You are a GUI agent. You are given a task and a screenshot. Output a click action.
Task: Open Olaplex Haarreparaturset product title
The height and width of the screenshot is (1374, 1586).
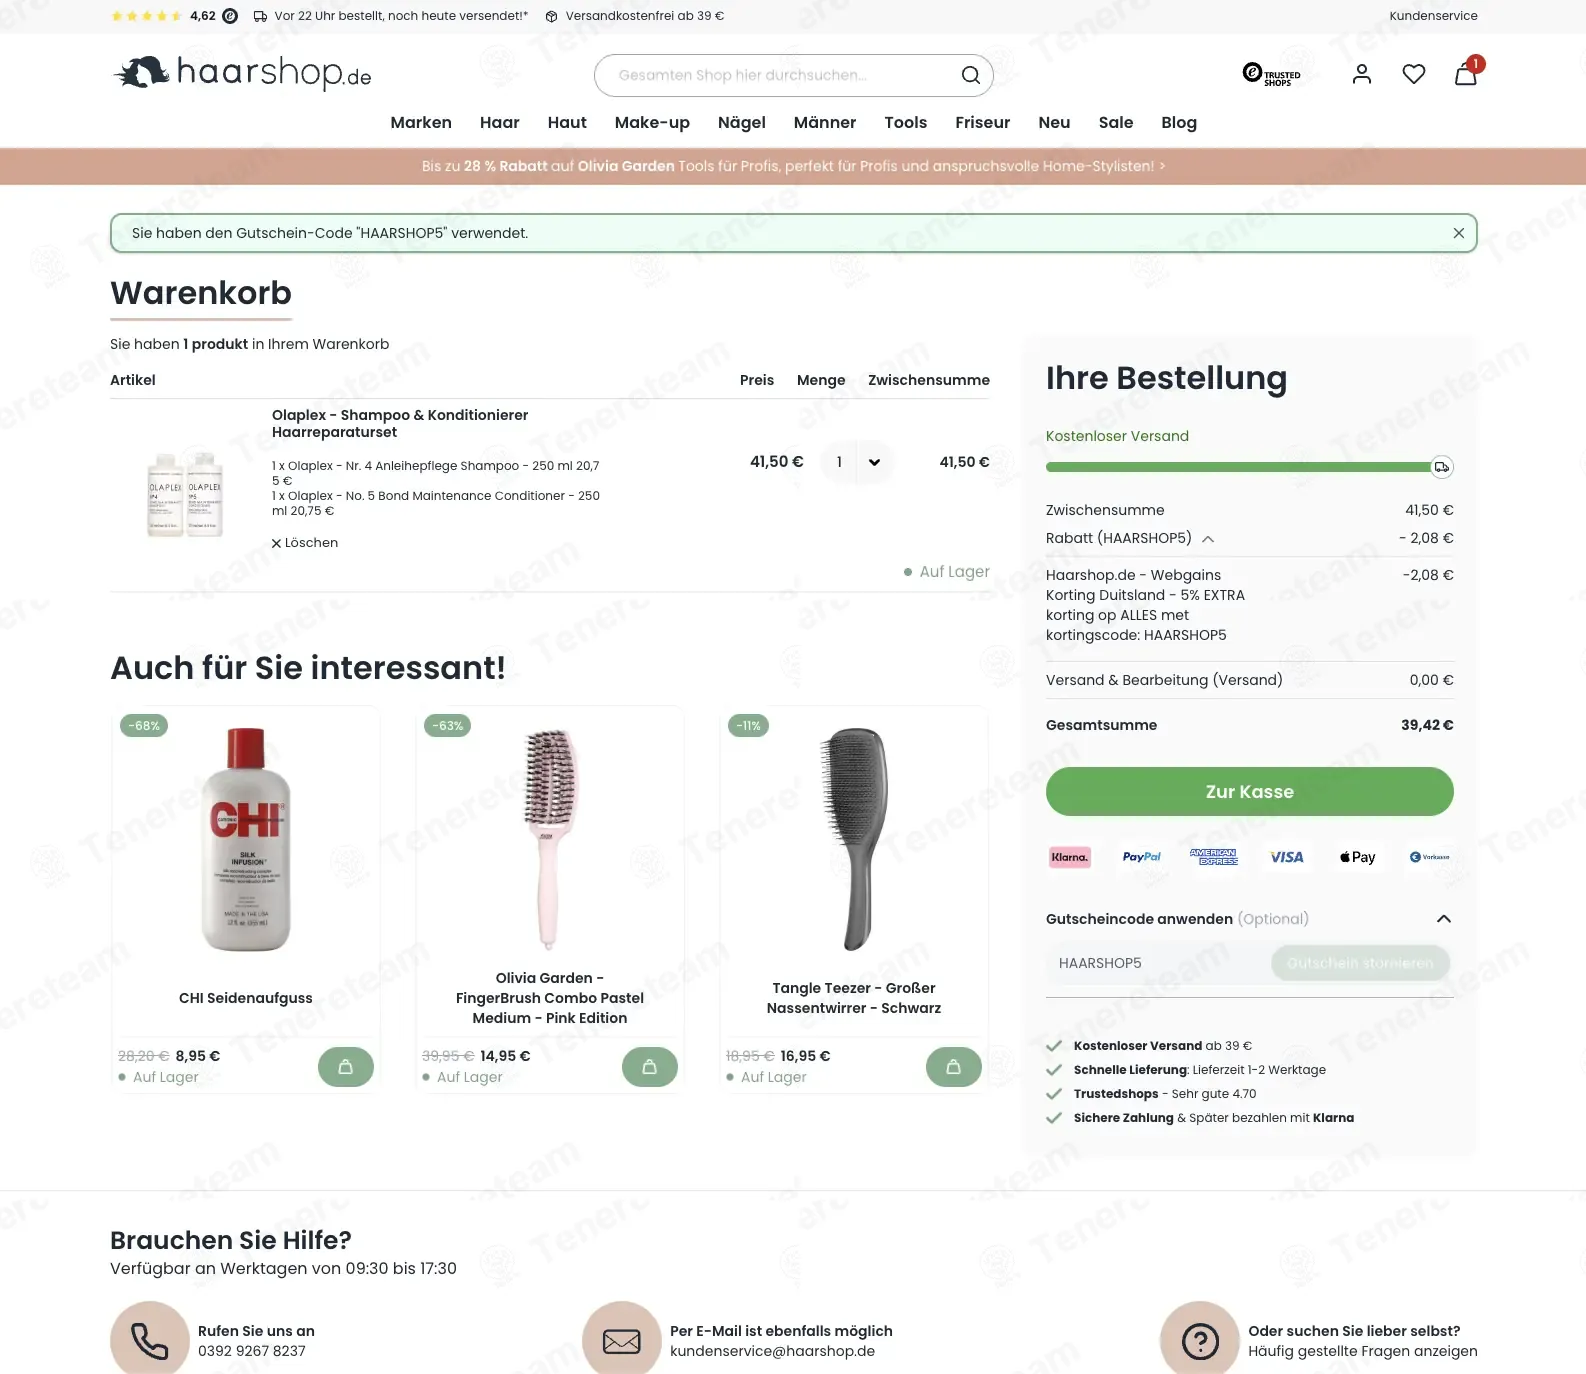pos(400,423)
